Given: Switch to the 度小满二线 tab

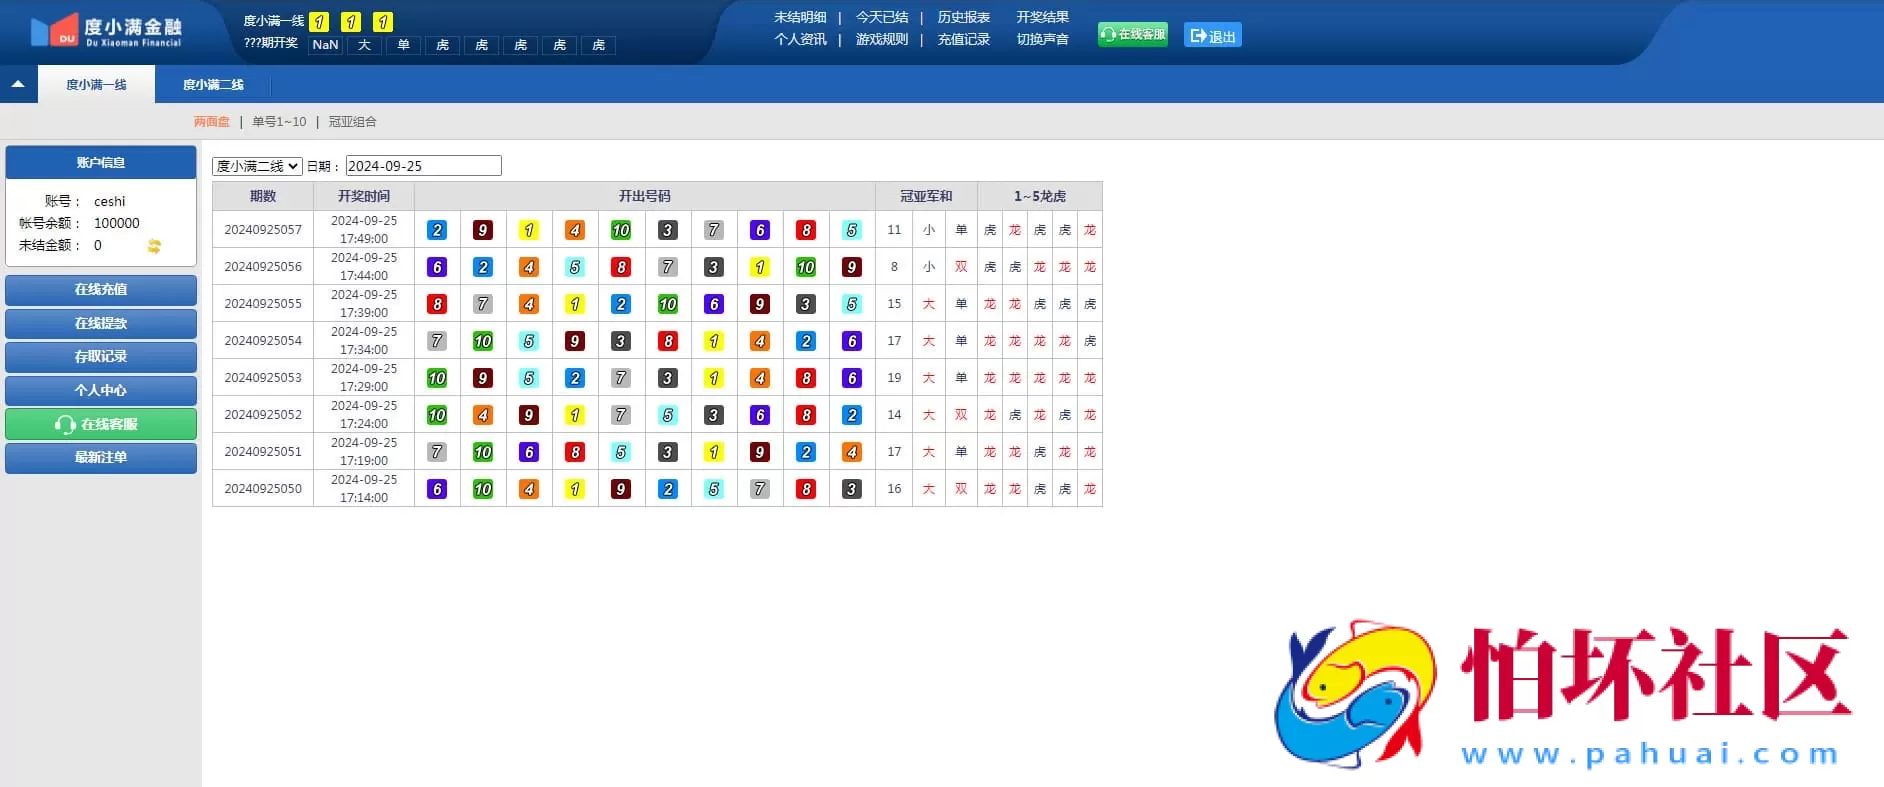Looking at the screenshot, I should pos(213,85).
